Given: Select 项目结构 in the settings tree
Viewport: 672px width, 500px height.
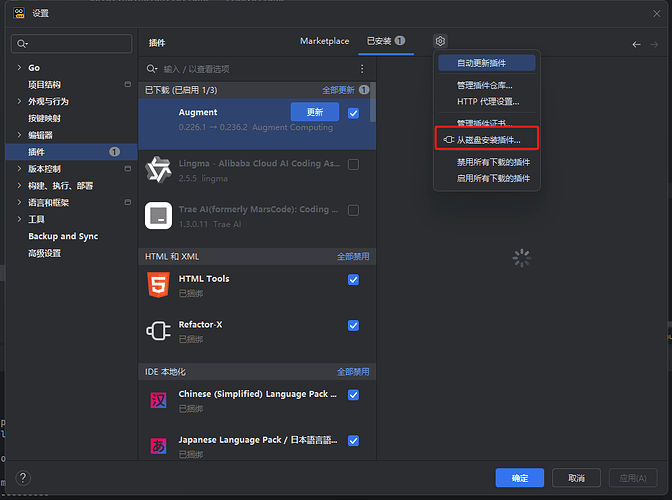Looking at the screenshot, I should coord(71,84).
